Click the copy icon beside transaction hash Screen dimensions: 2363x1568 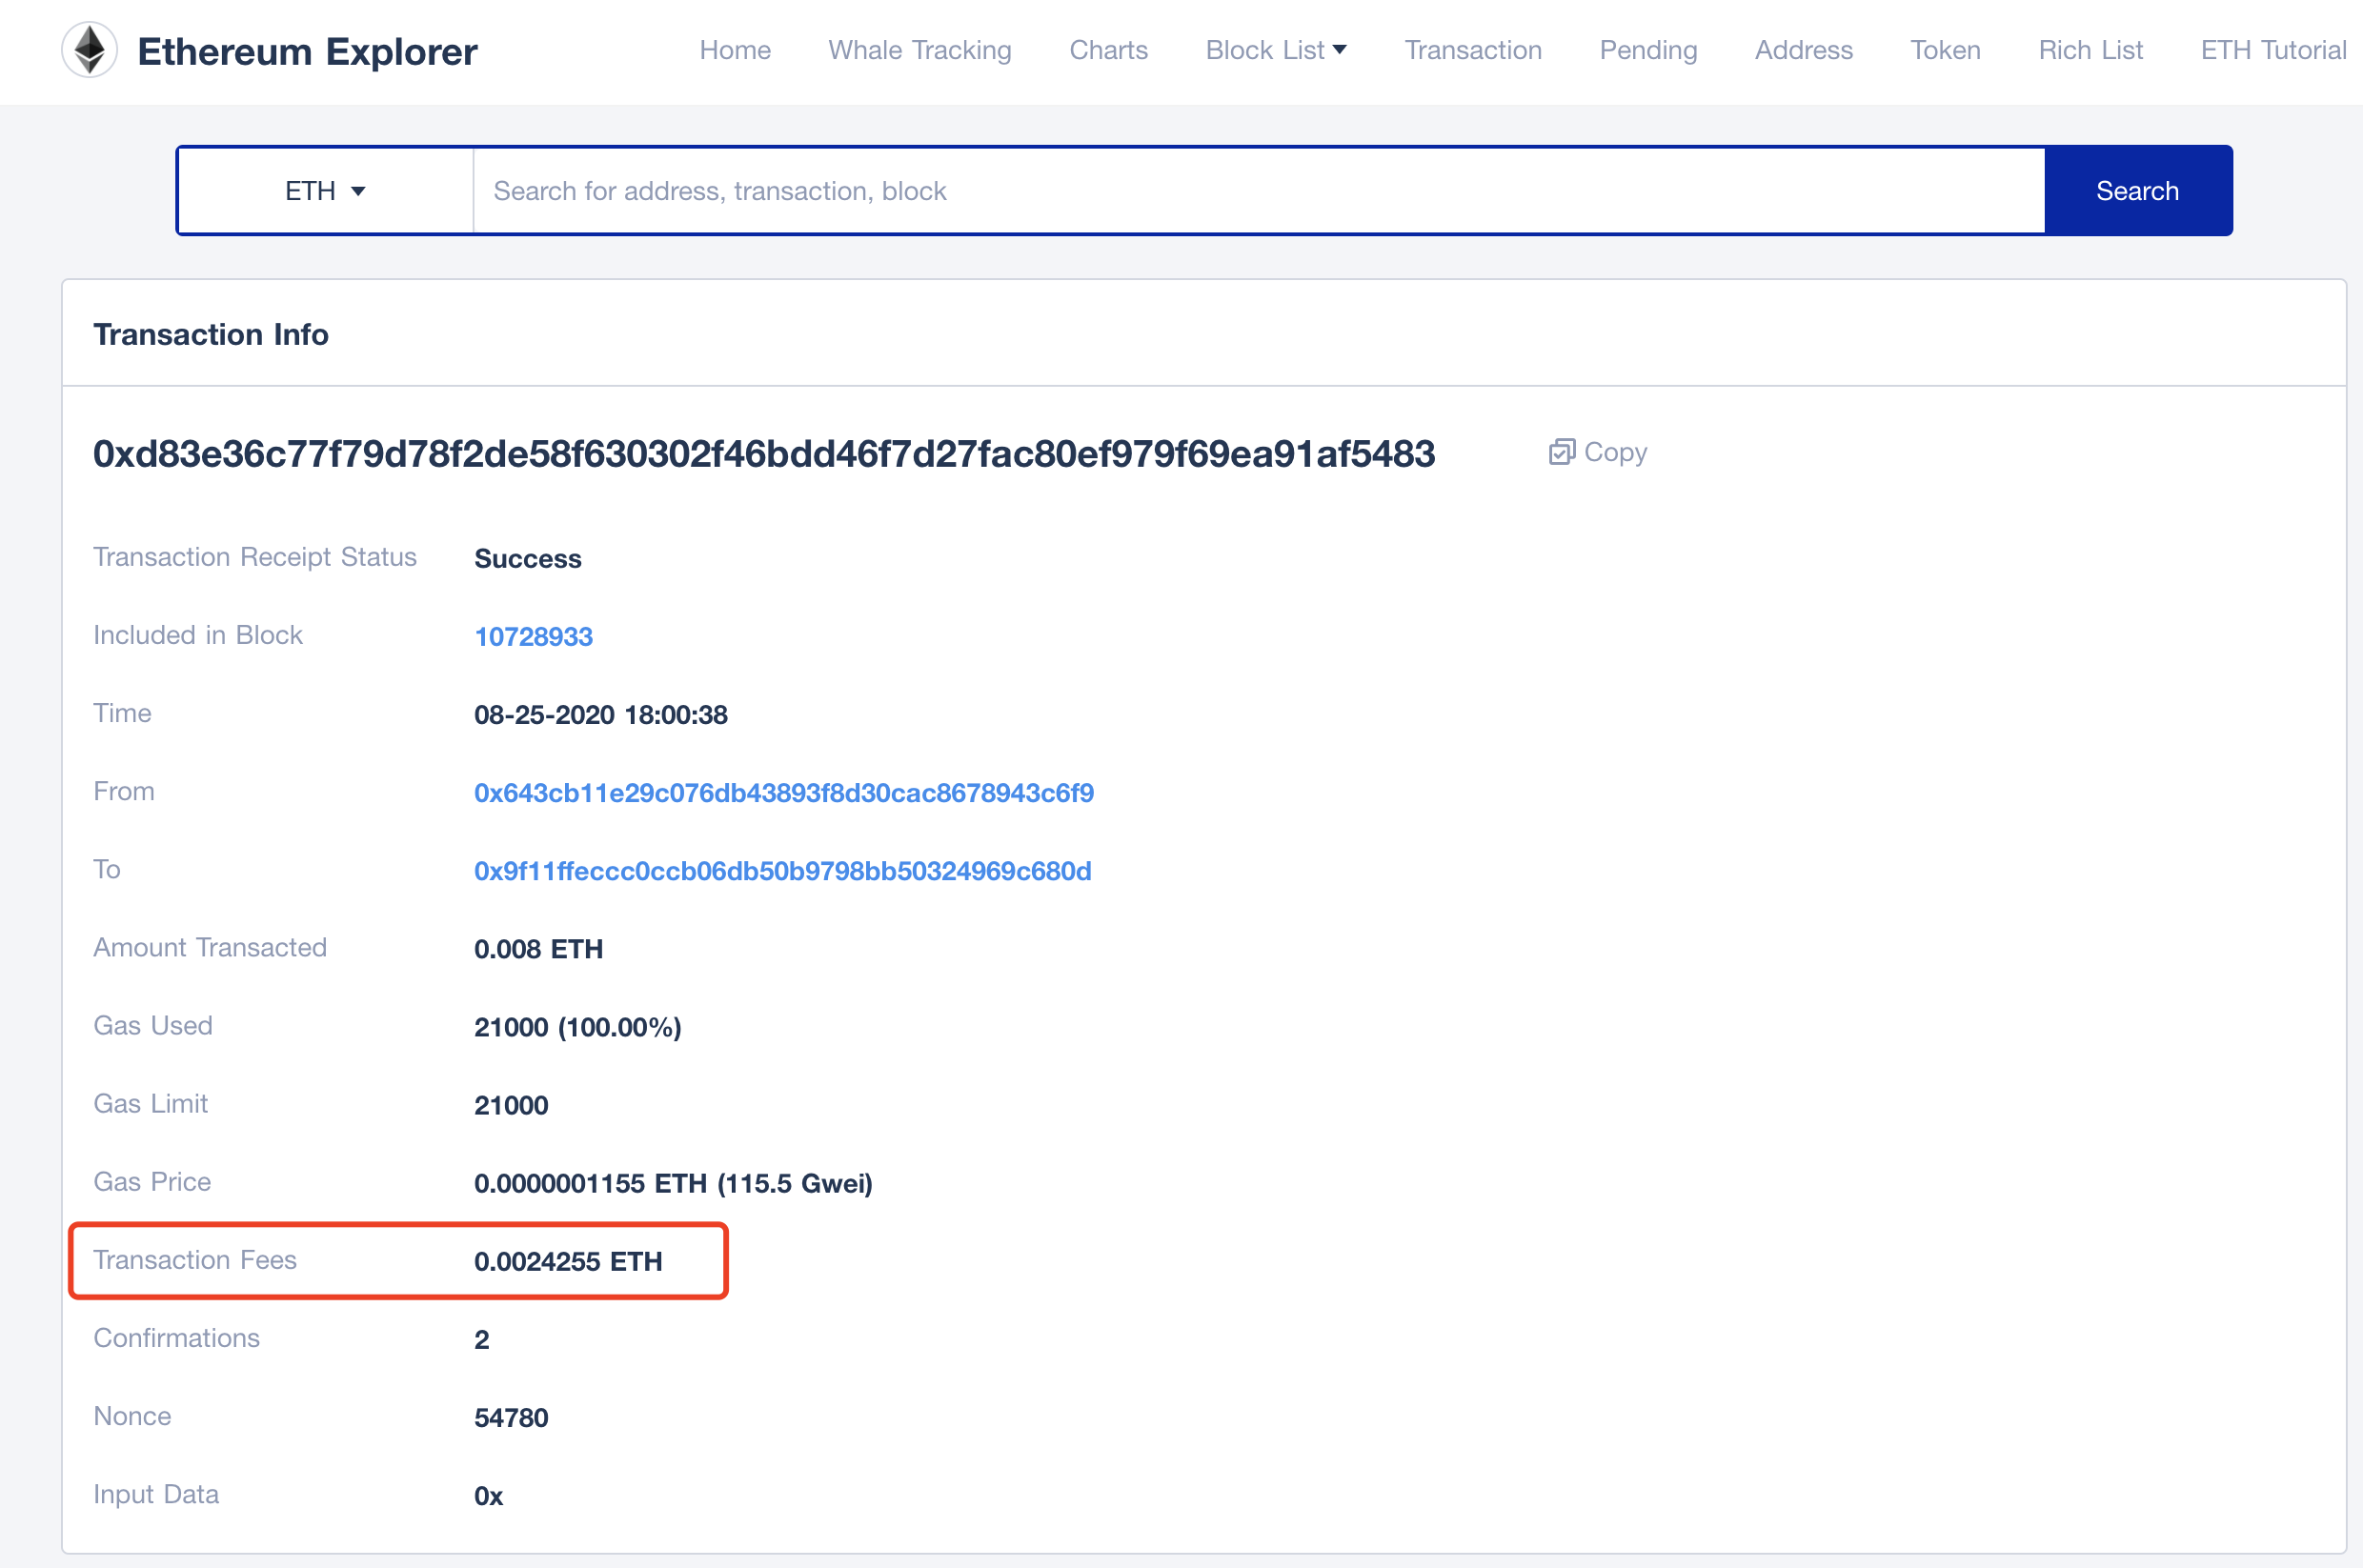[1561, 452]
